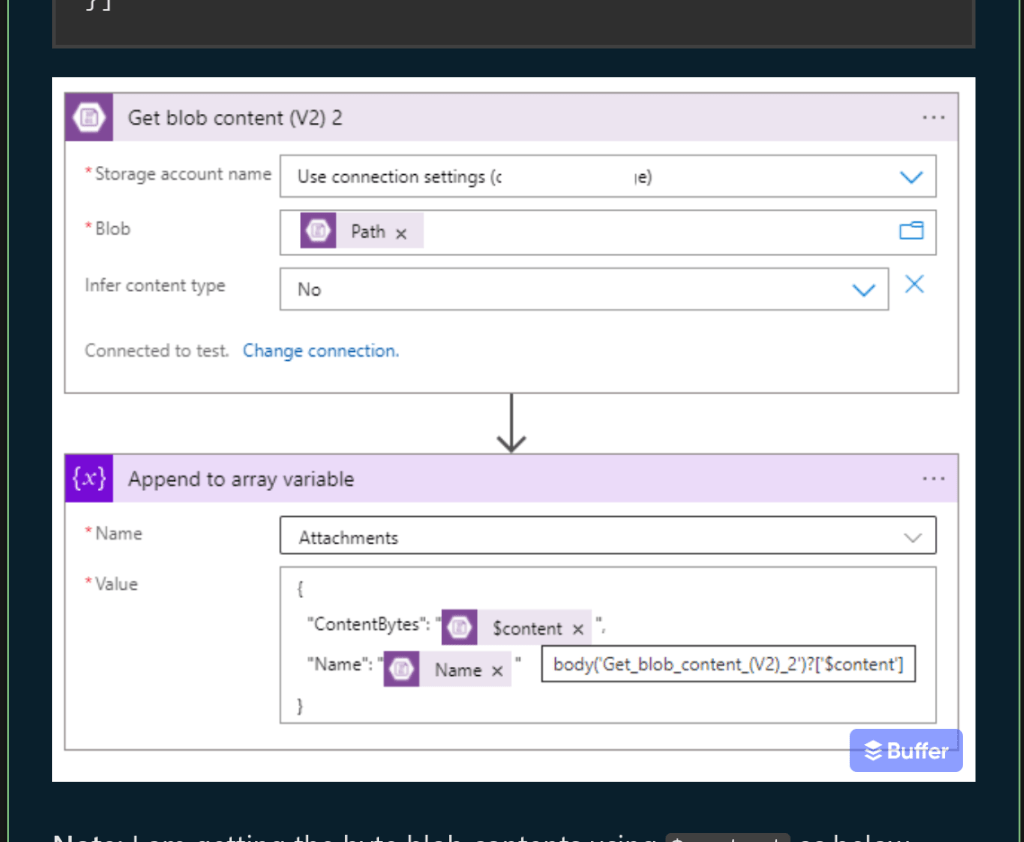Click the Value field label
Screen dimensions: 1024x842
click(x=116, y=584)
